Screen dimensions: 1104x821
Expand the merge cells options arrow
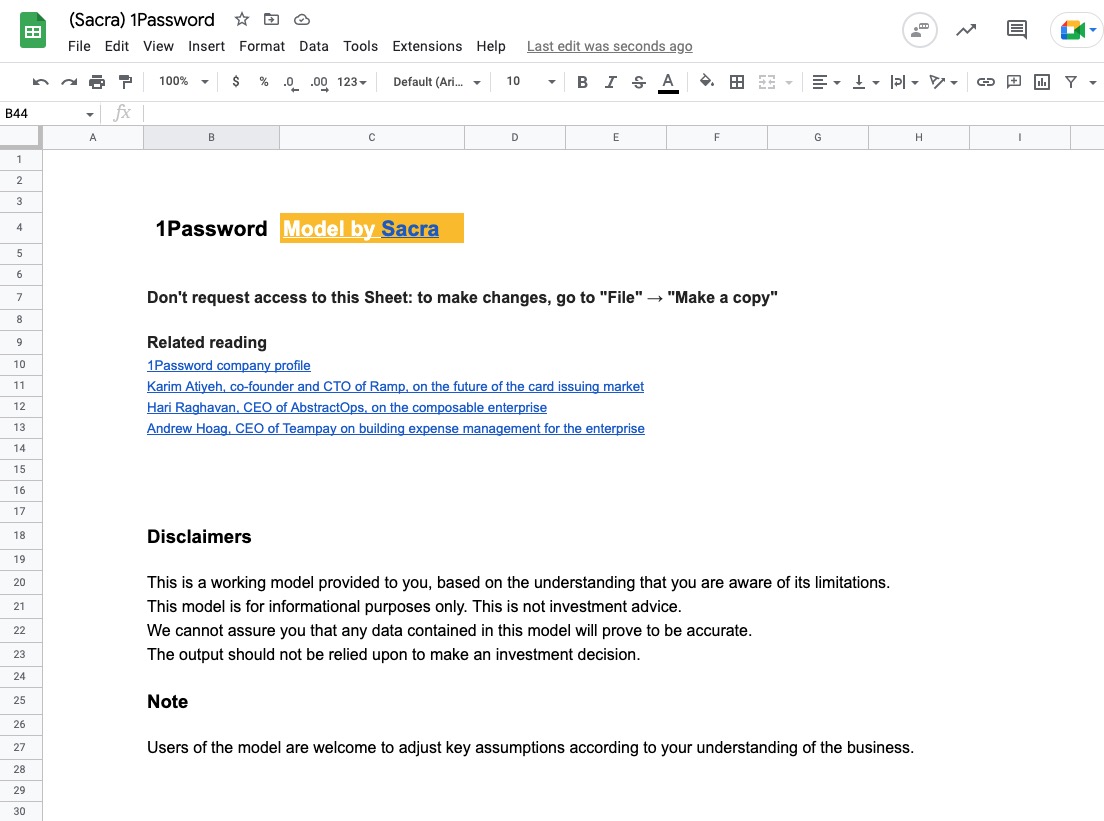click(789, 83)
